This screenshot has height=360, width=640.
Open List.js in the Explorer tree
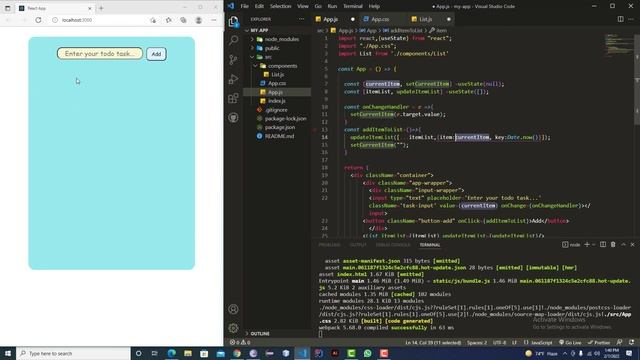[x=278, y=75]
